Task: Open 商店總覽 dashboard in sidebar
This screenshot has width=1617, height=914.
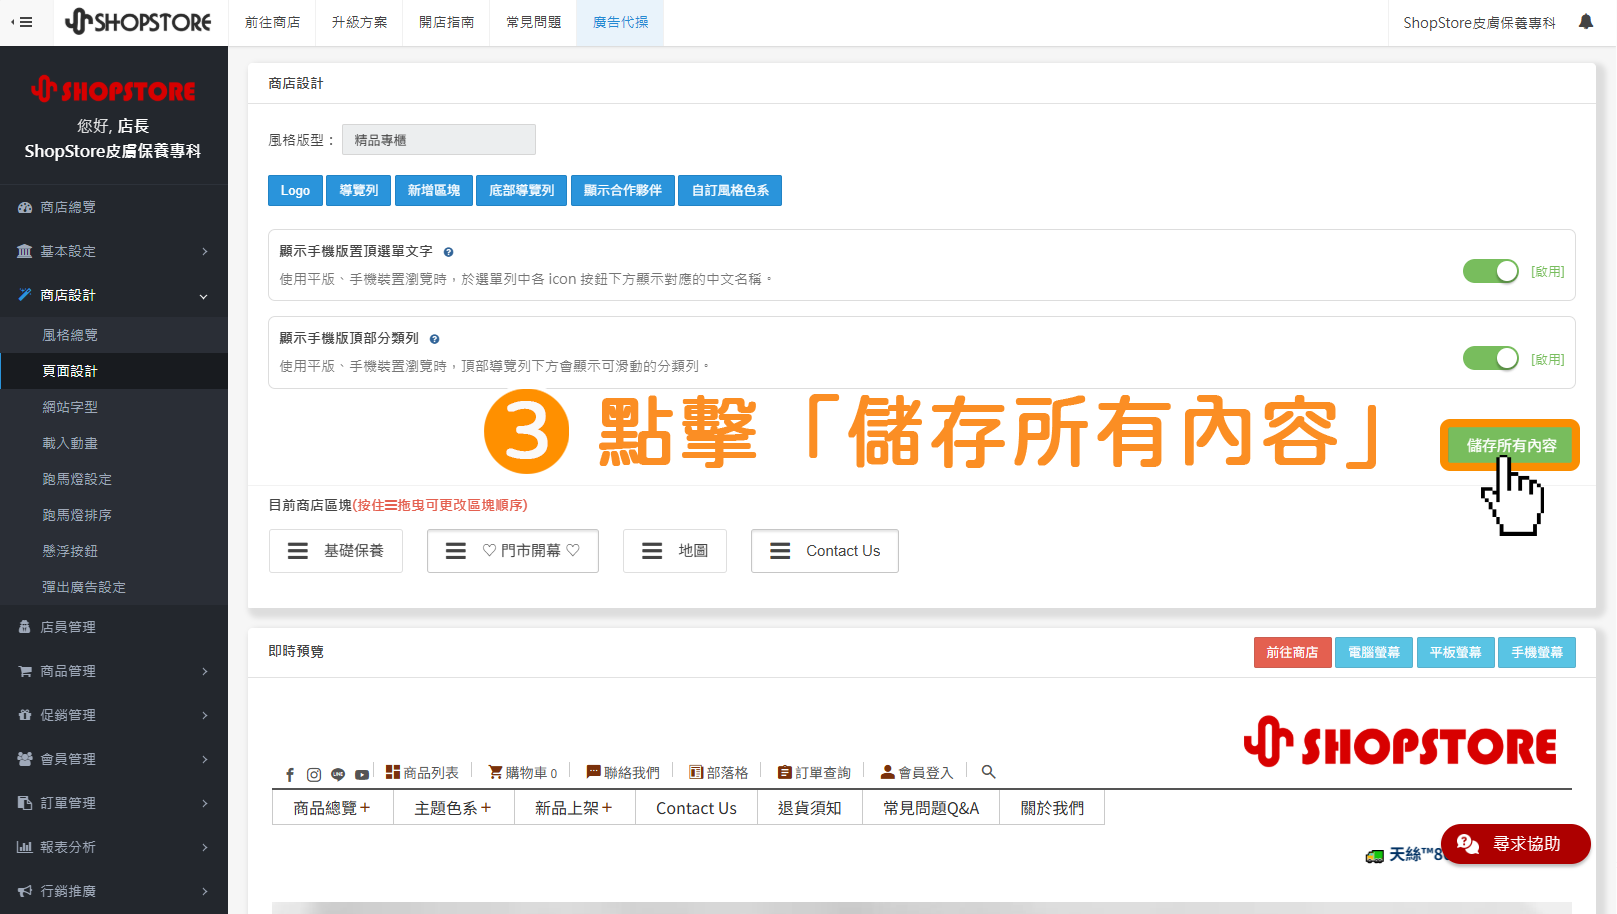Action: click(x=114, y=207)
